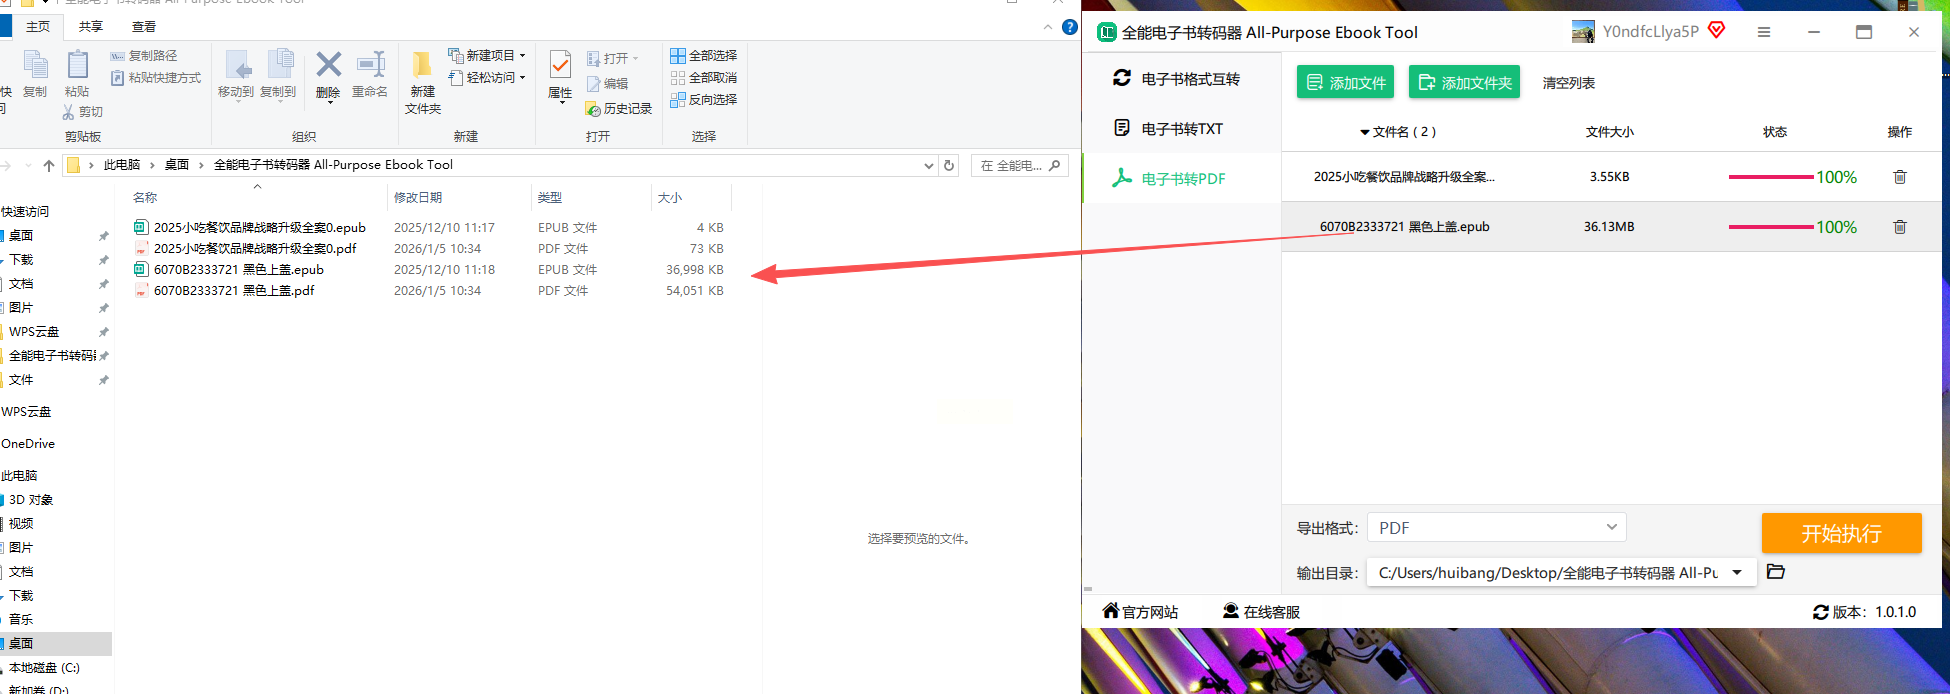Click Select all in Explorer ribbon

[x=704, y=56]
